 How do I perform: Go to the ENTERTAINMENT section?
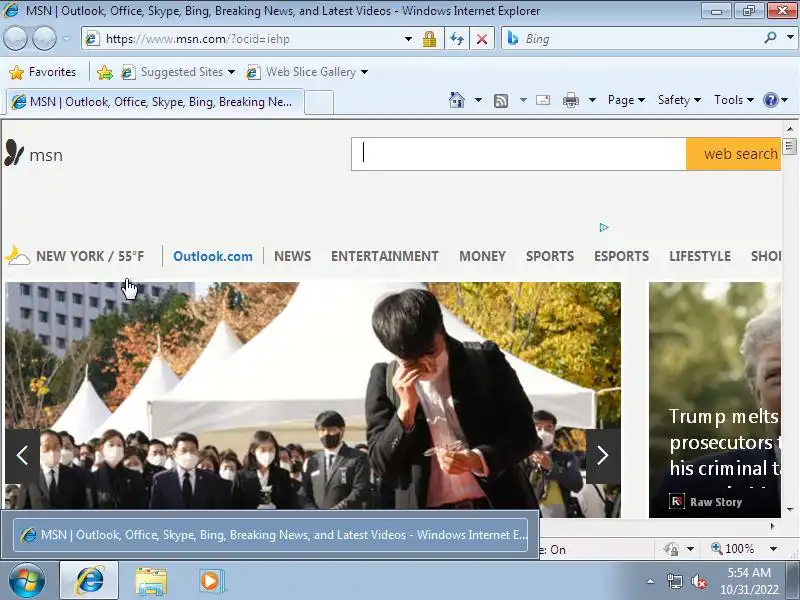(385, 256)
